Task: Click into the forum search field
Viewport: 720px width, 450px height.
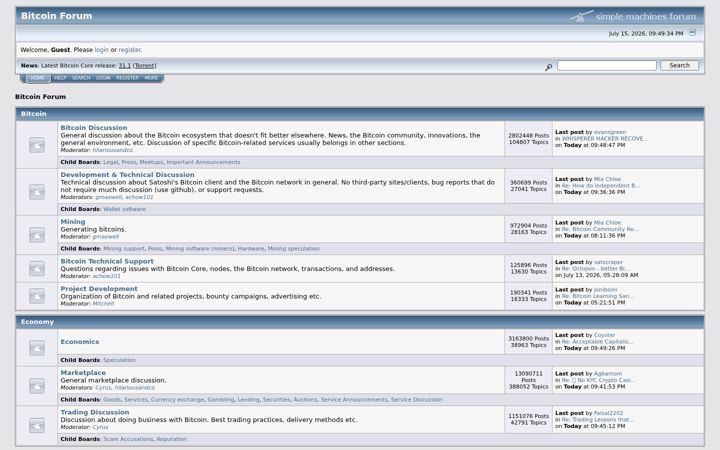Action: (607, 66)
